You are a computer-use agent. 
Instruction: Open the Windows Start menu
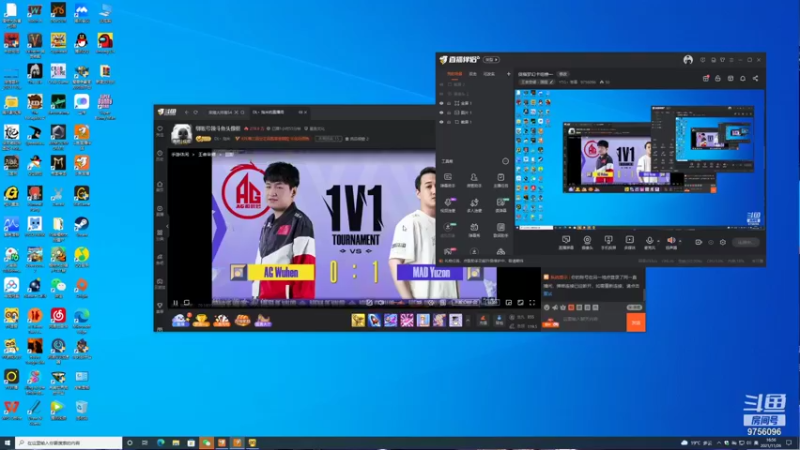coord(7,443)
